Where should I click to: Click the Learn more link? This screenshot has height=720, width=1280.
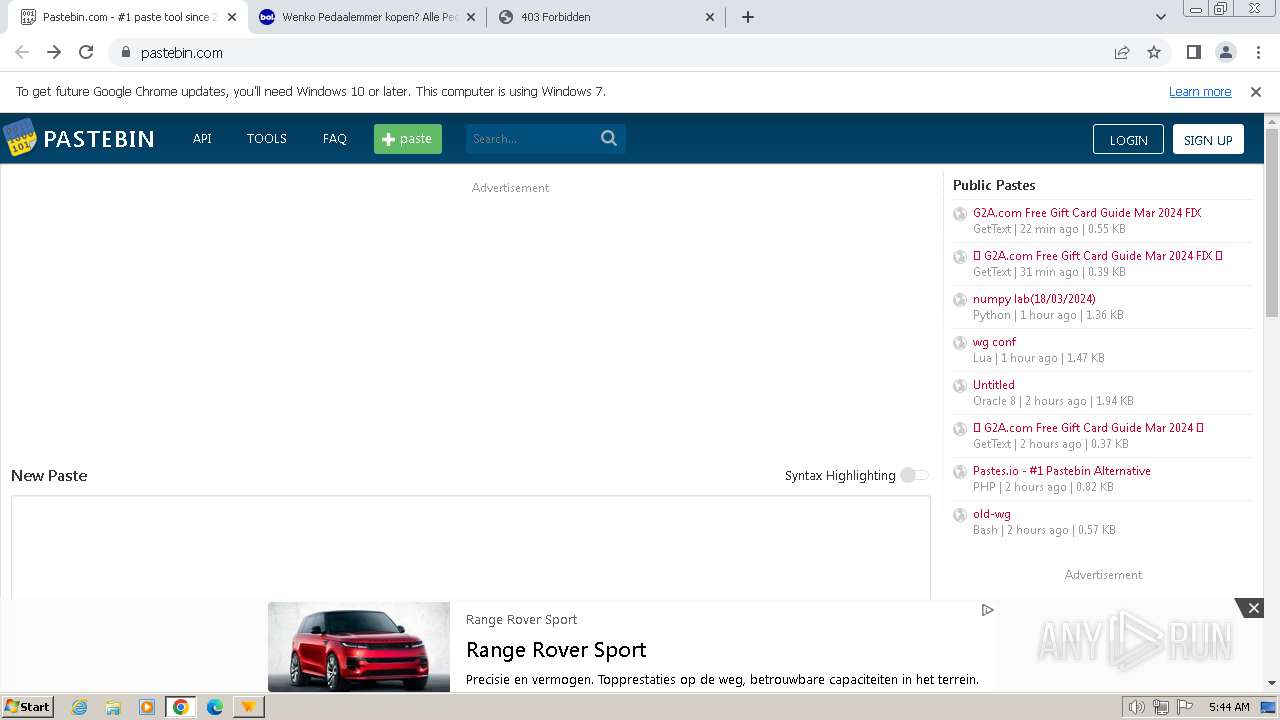click(x=1200, y=92)
